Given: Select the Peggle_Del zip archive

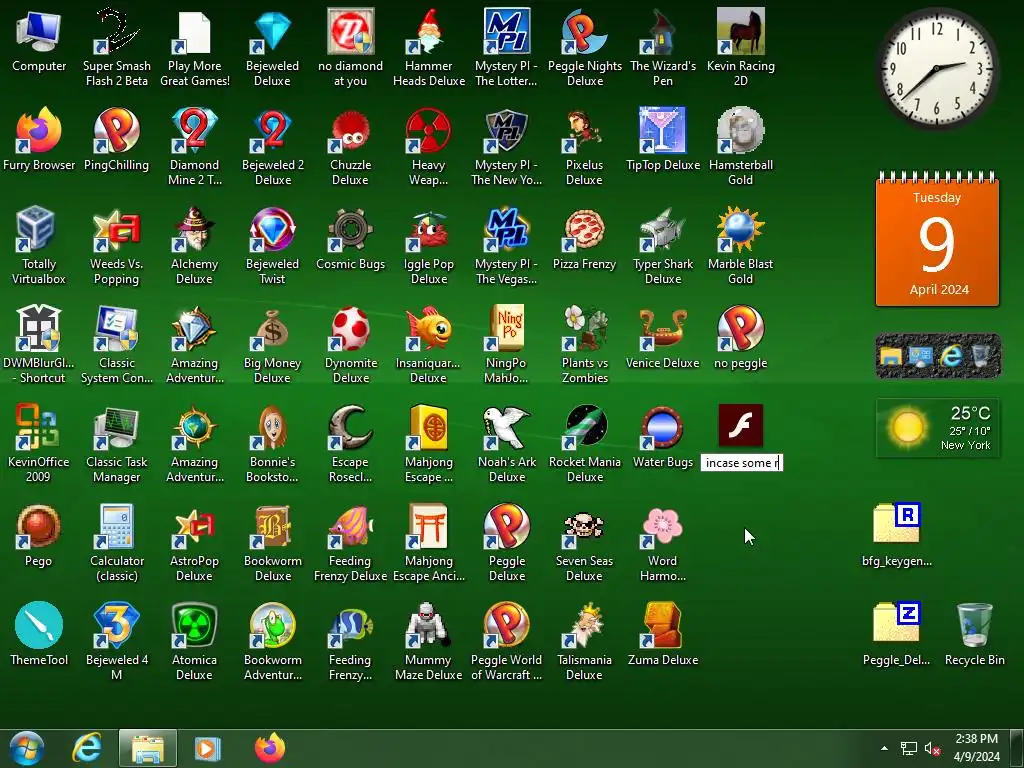Looking at the screenshot, I should [x=897, y=623].
